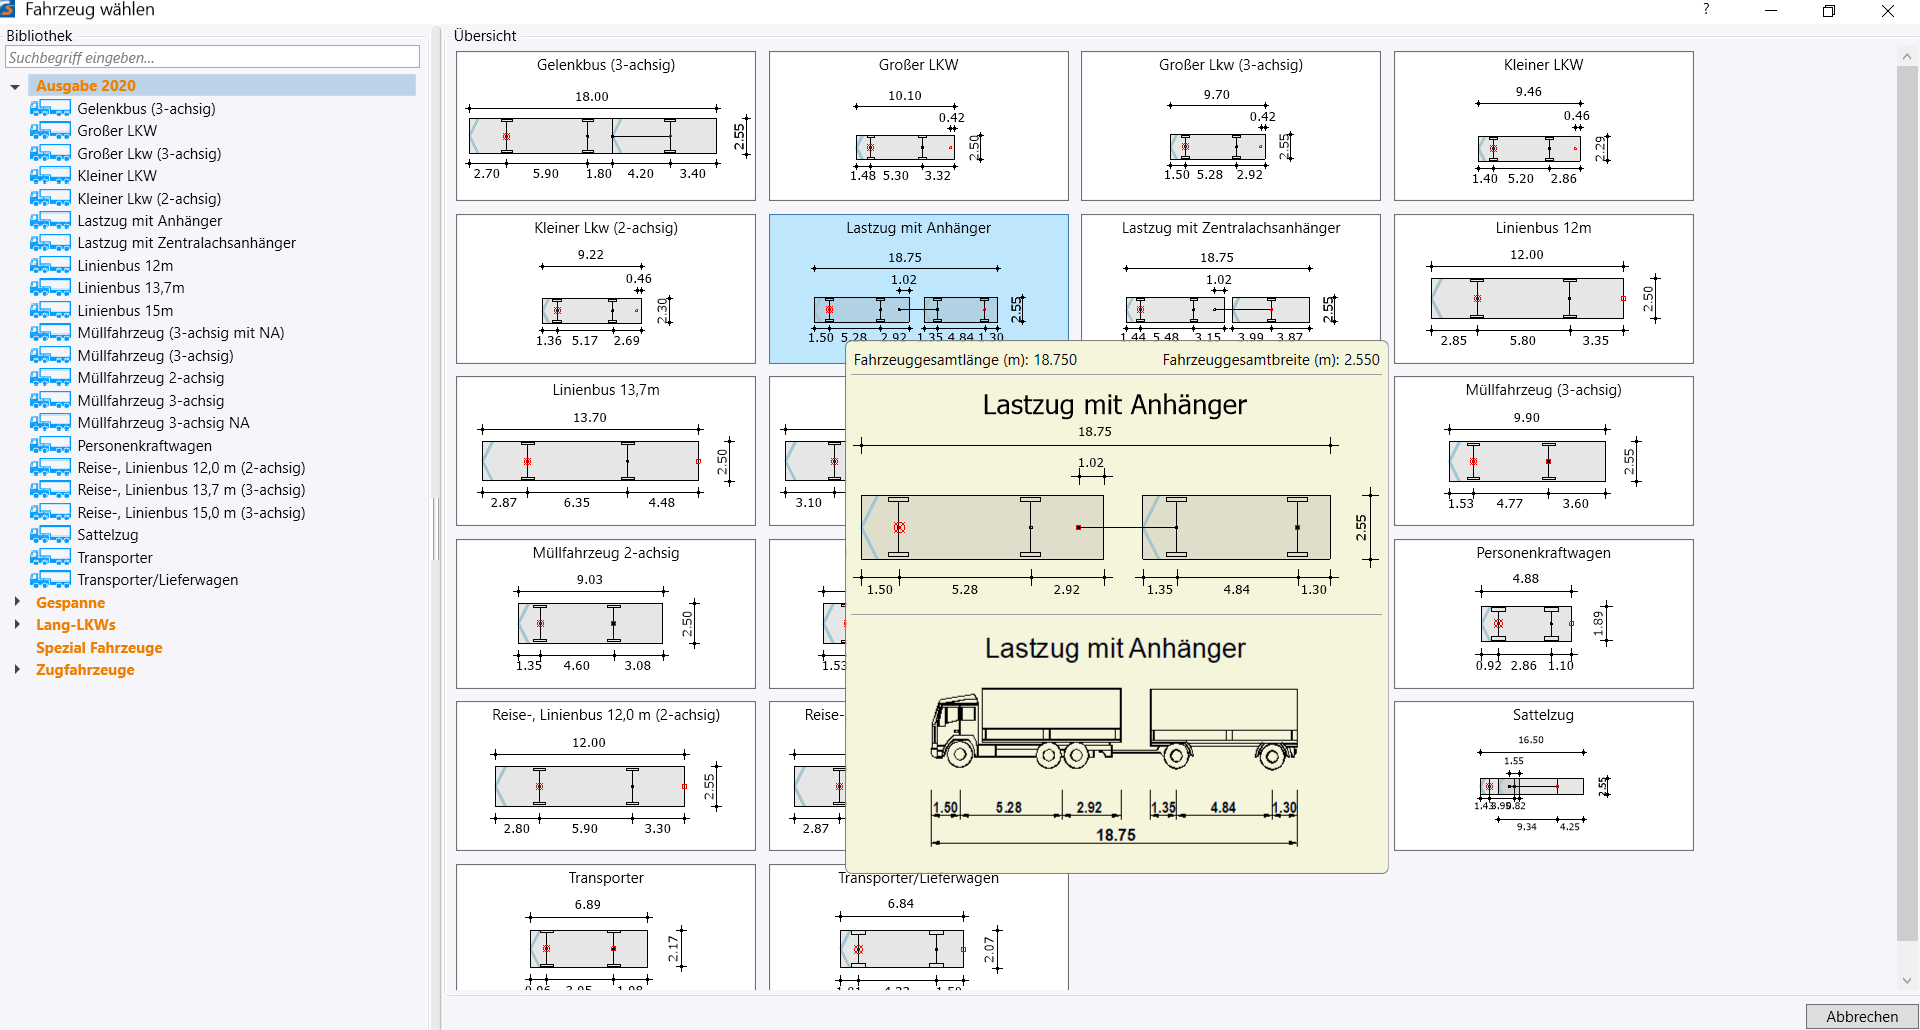Click truck icon beside Reise-, Linienbus 15,0 m

(x=50, y=513)
